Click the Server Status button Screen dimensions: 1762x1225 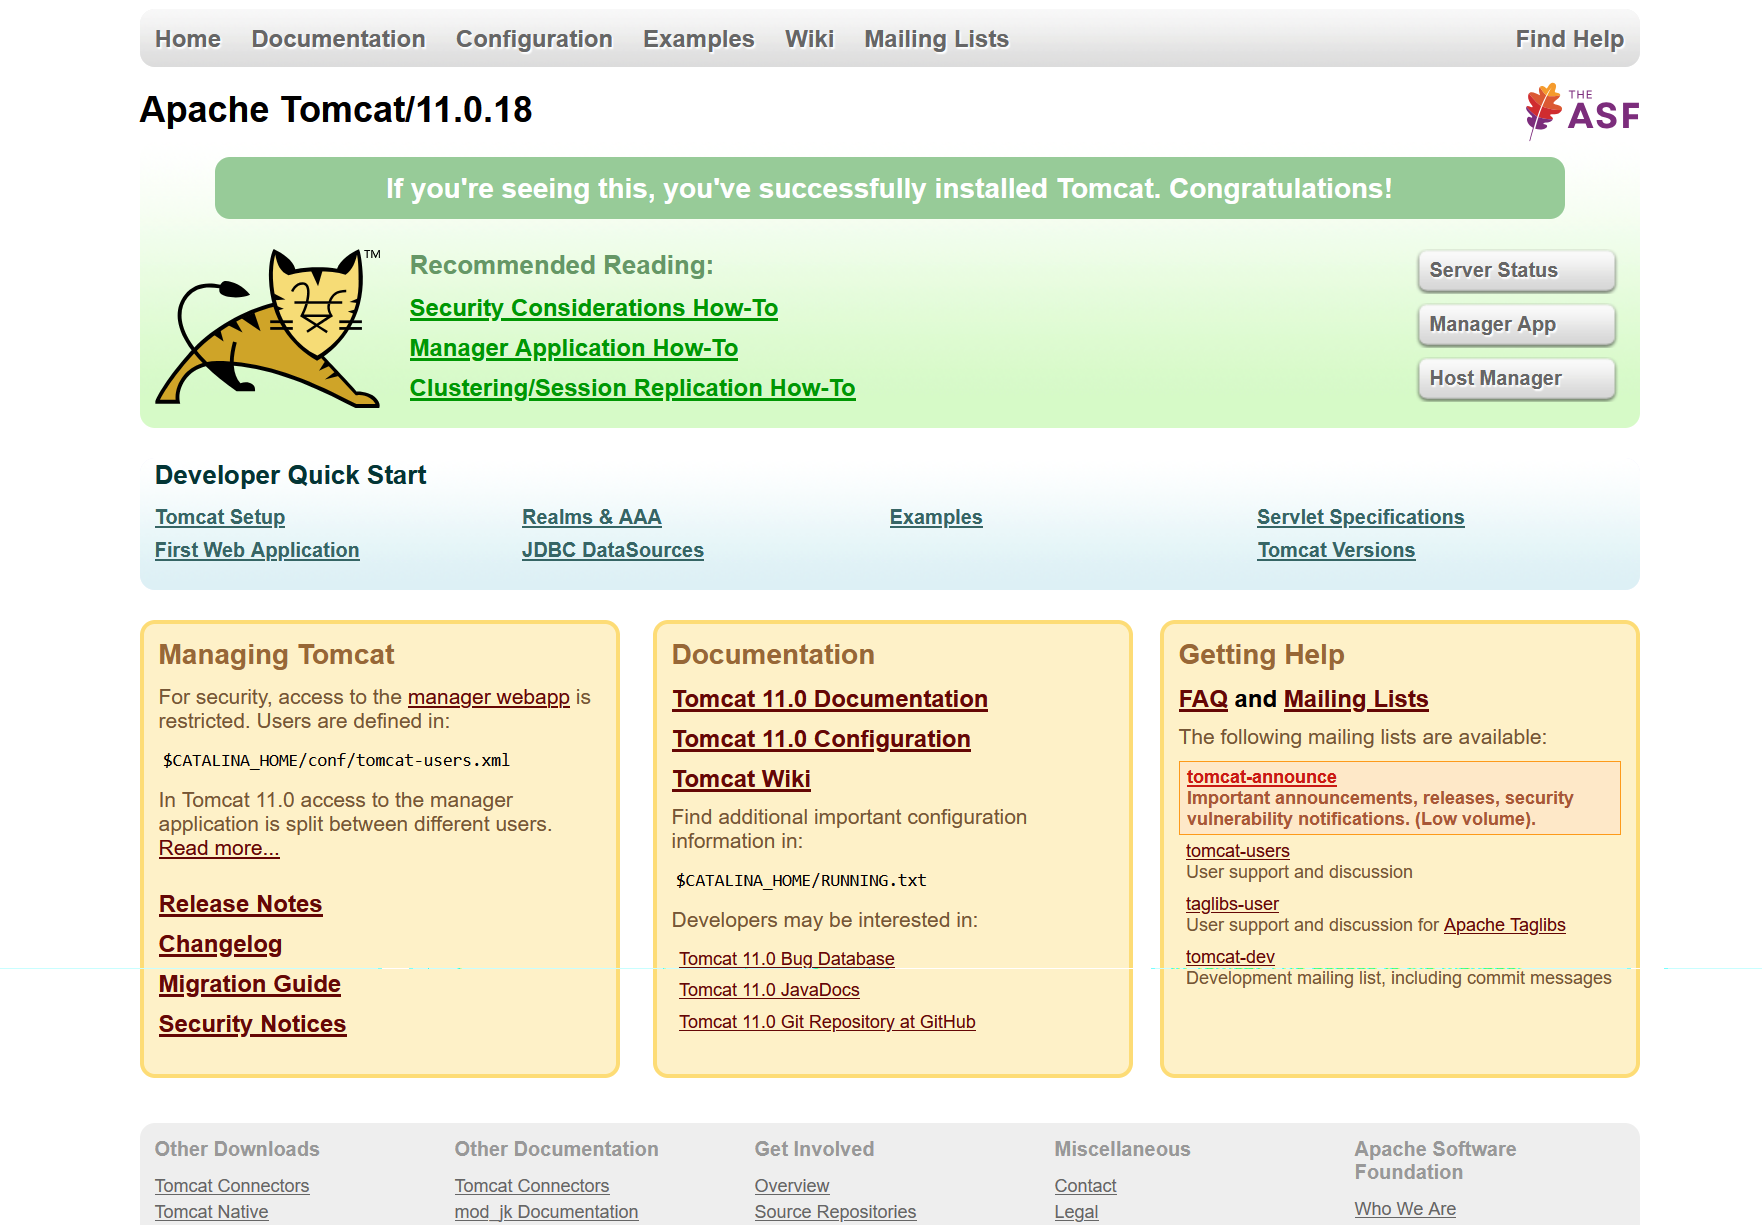1516,270
